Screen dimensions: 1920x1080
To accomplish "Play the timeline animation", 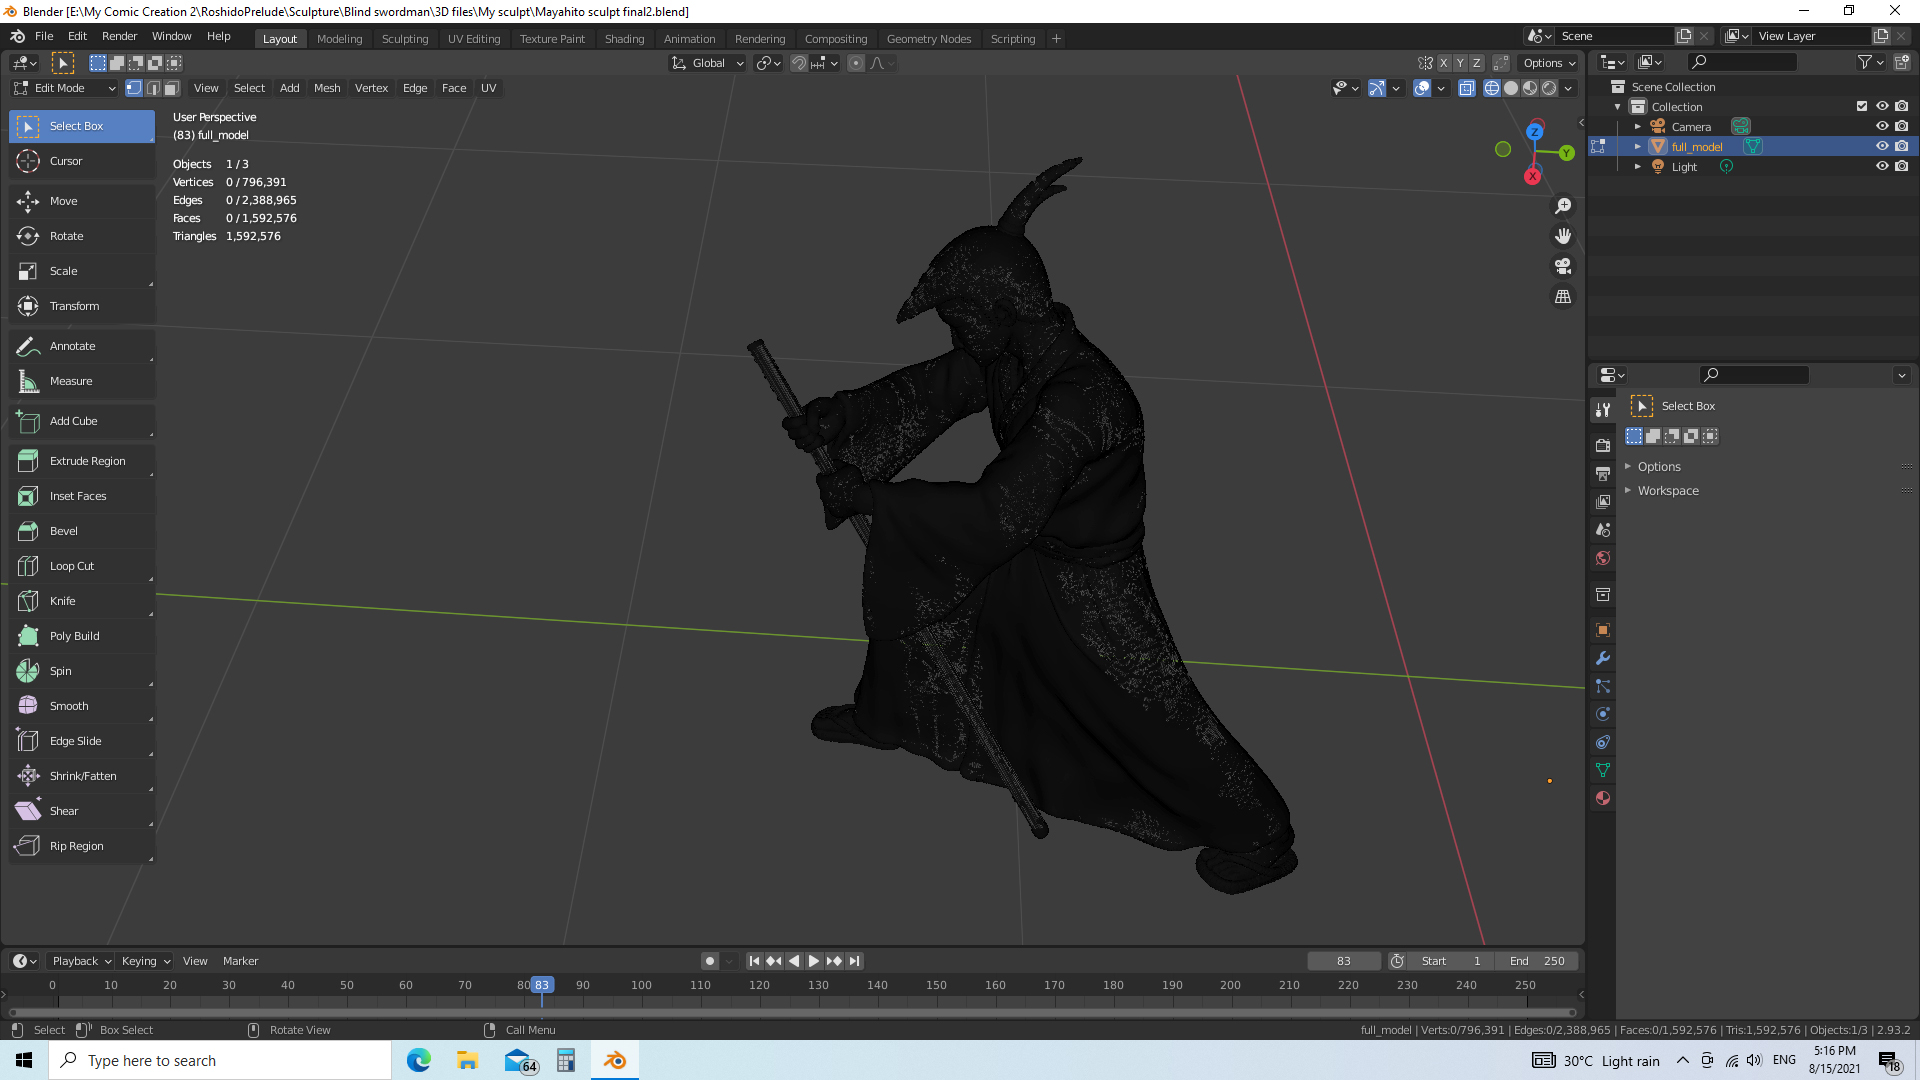I will coord(814,961).
